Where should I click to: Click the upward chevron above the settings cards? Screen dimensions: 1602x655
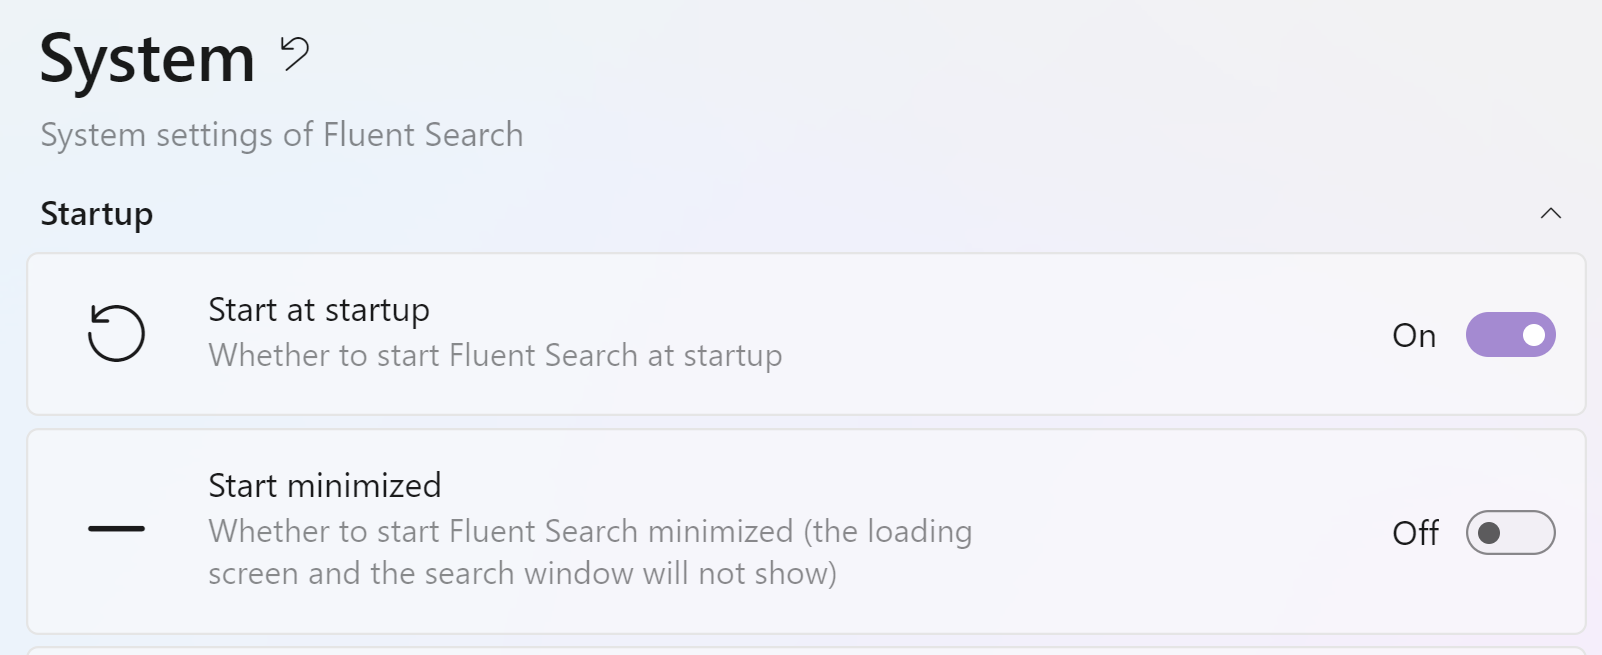1551,213
